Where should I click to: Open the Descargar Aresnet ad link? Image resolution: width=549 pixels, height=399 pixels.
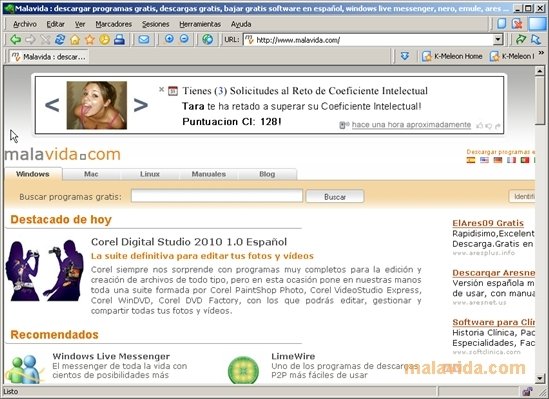click(493, 273)
